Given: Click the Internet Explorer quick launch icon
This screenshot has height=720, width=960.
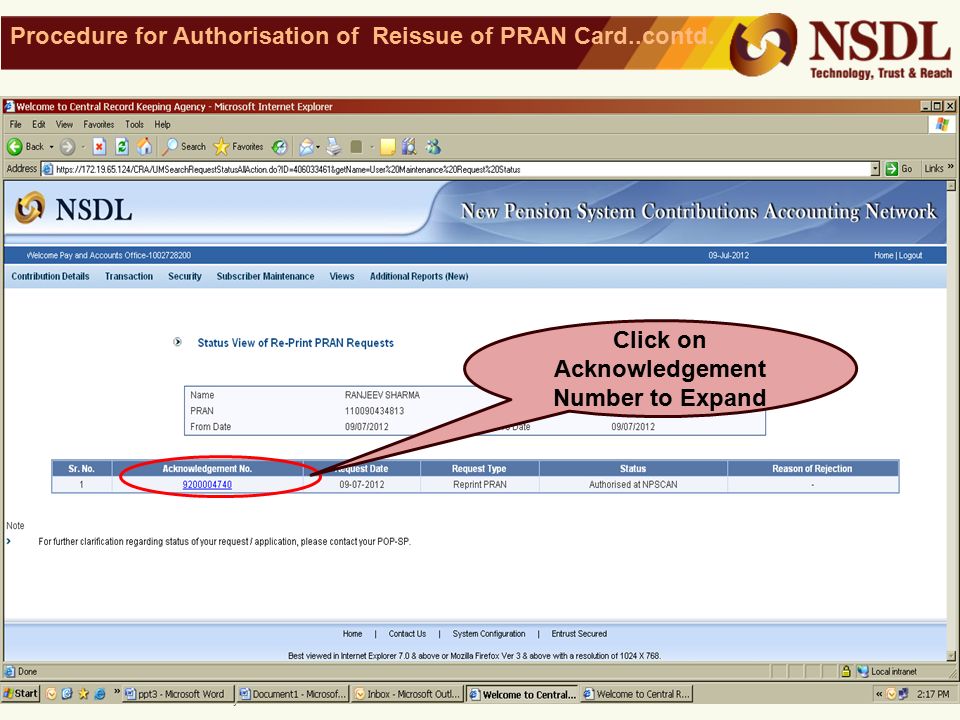Looking at the screenshot, I should click(100, 694).
